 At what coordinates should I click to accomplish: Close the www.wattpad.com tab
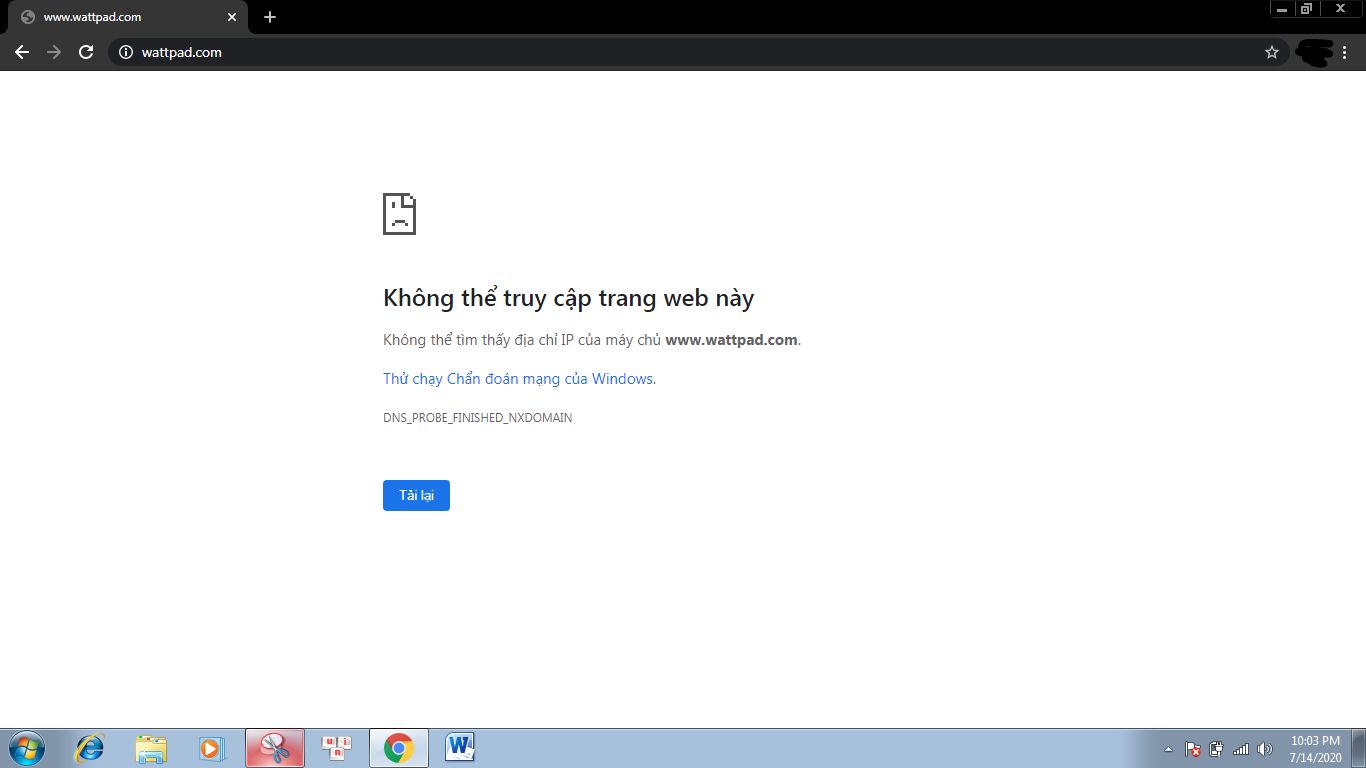pyautogui.click(x=232, y=17)
